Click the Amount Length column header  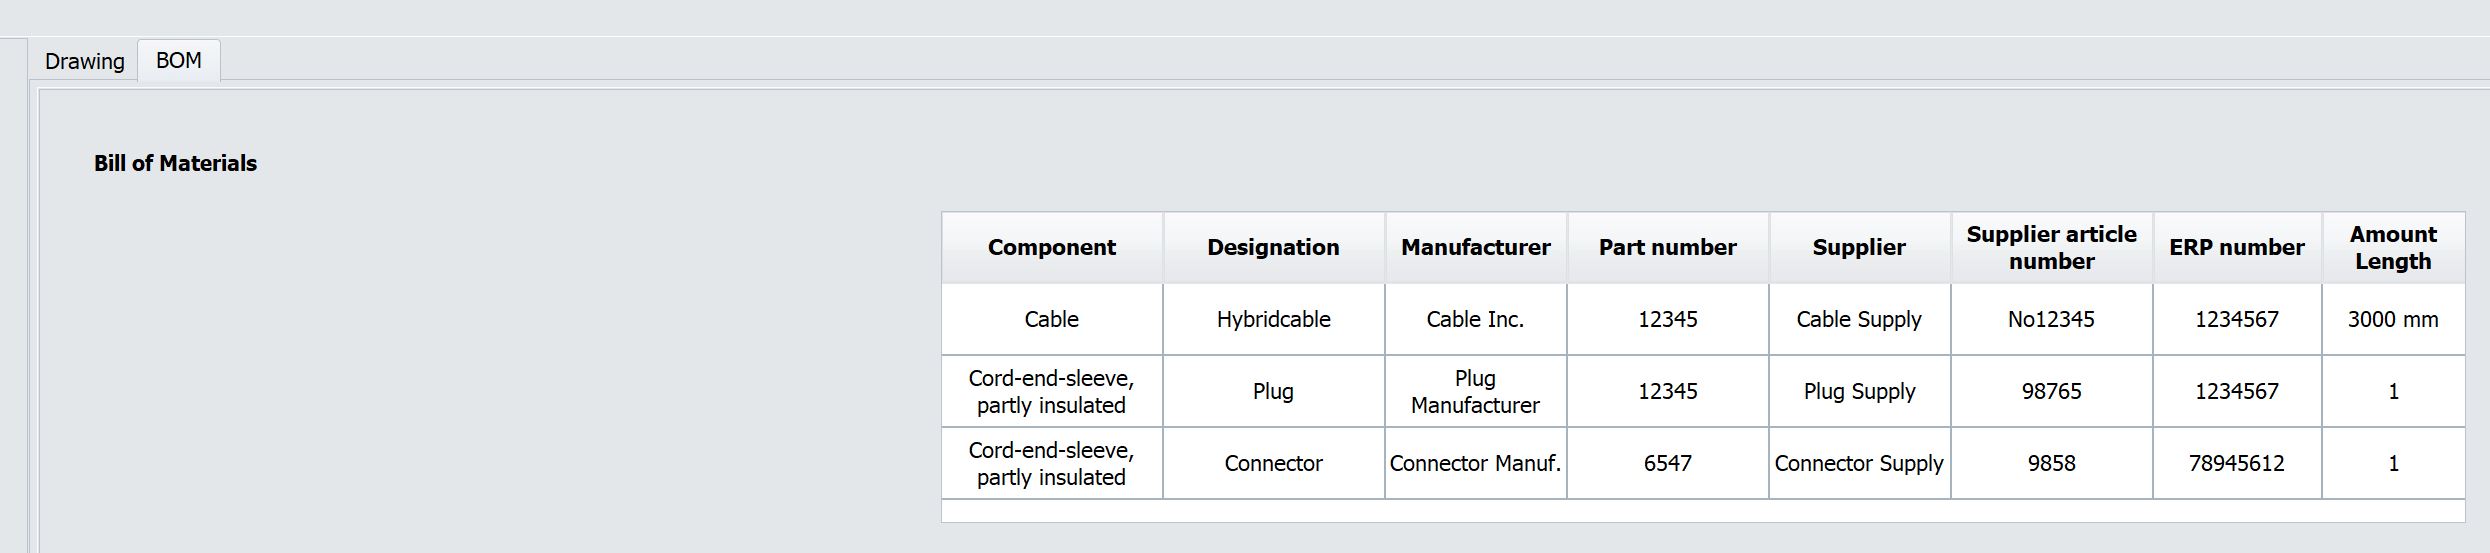[2393, 247]
